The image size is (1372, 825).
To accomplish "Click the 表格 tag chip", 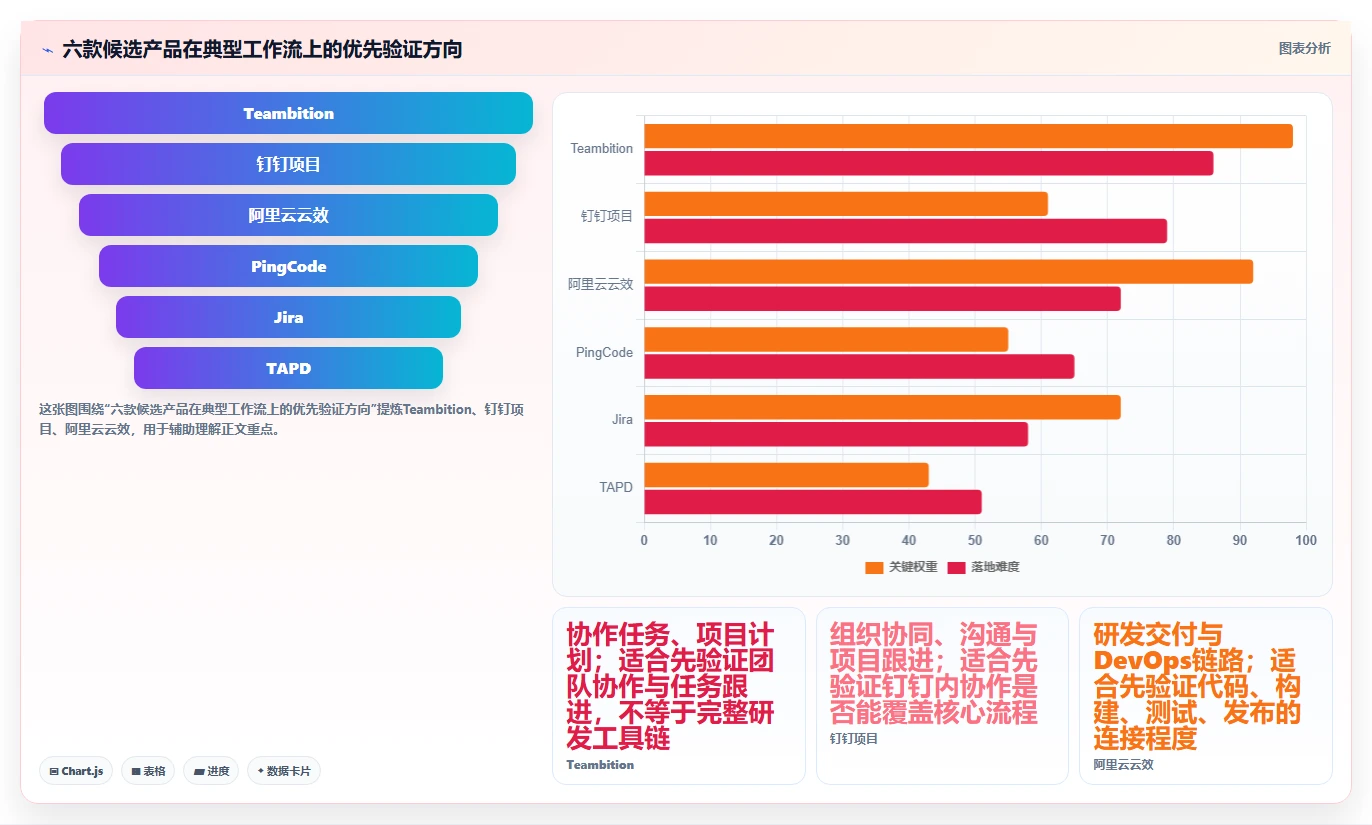I will click(148, 771).
